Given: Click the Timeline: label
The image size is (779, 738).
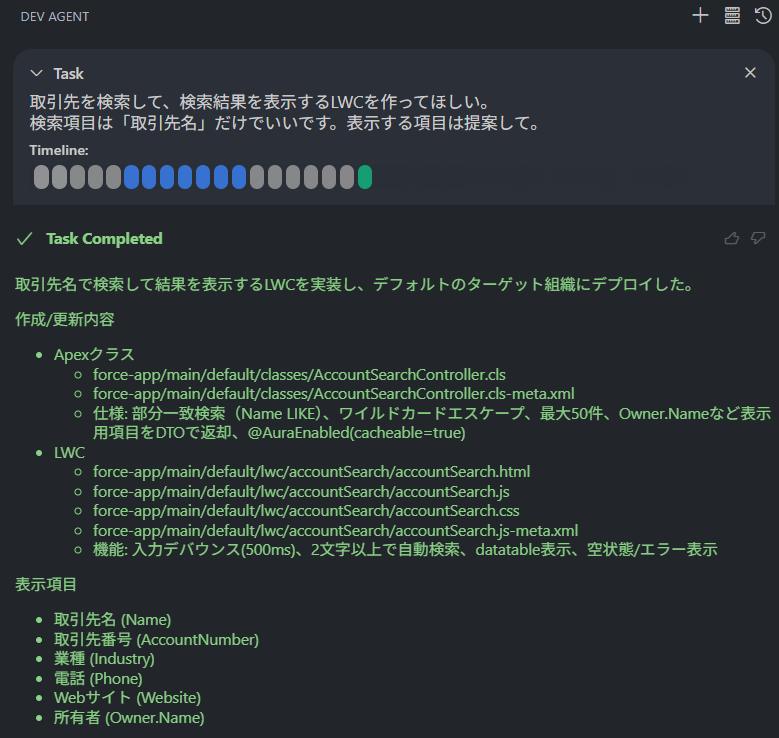Looking at the screenshot, I should click(59, 150).
